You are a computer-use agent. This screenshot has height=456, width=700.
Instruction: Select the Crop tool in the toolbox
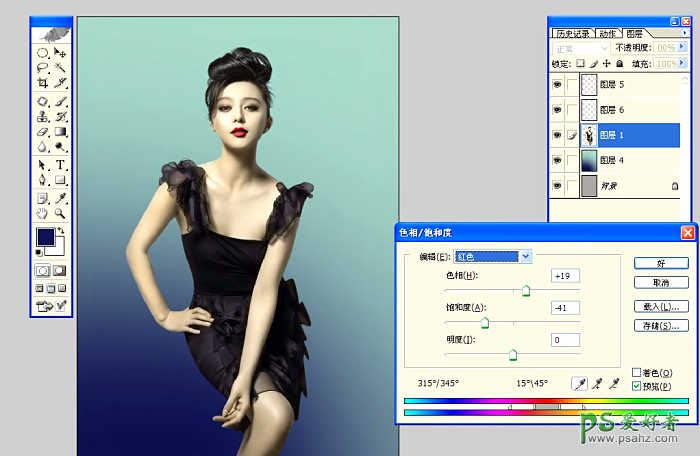[x=43, y=84]
